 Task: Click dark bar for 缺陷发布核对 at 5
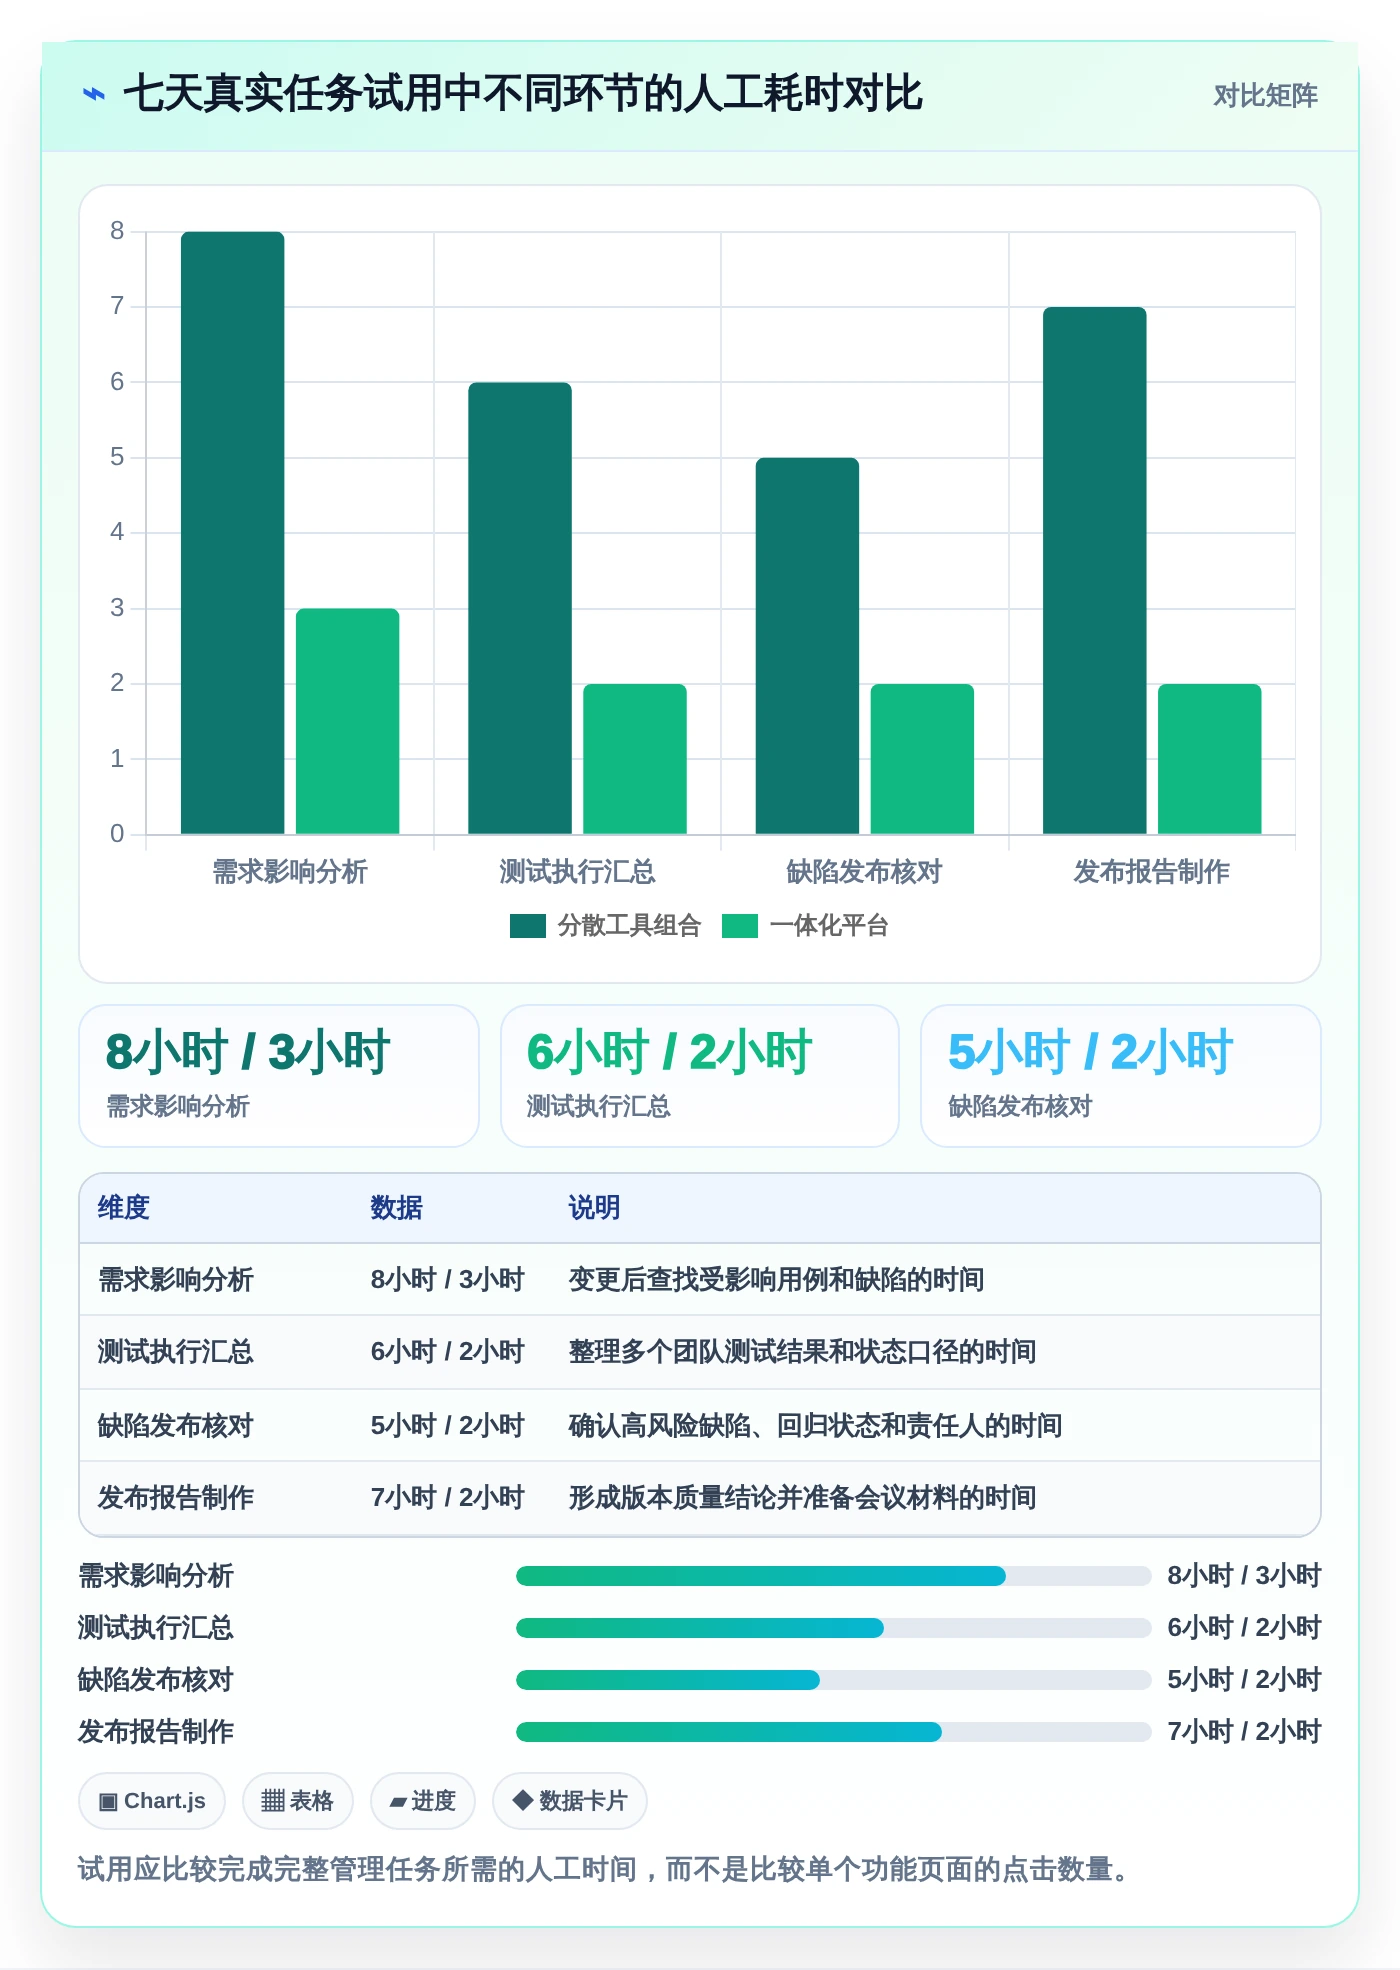point(808,646)
